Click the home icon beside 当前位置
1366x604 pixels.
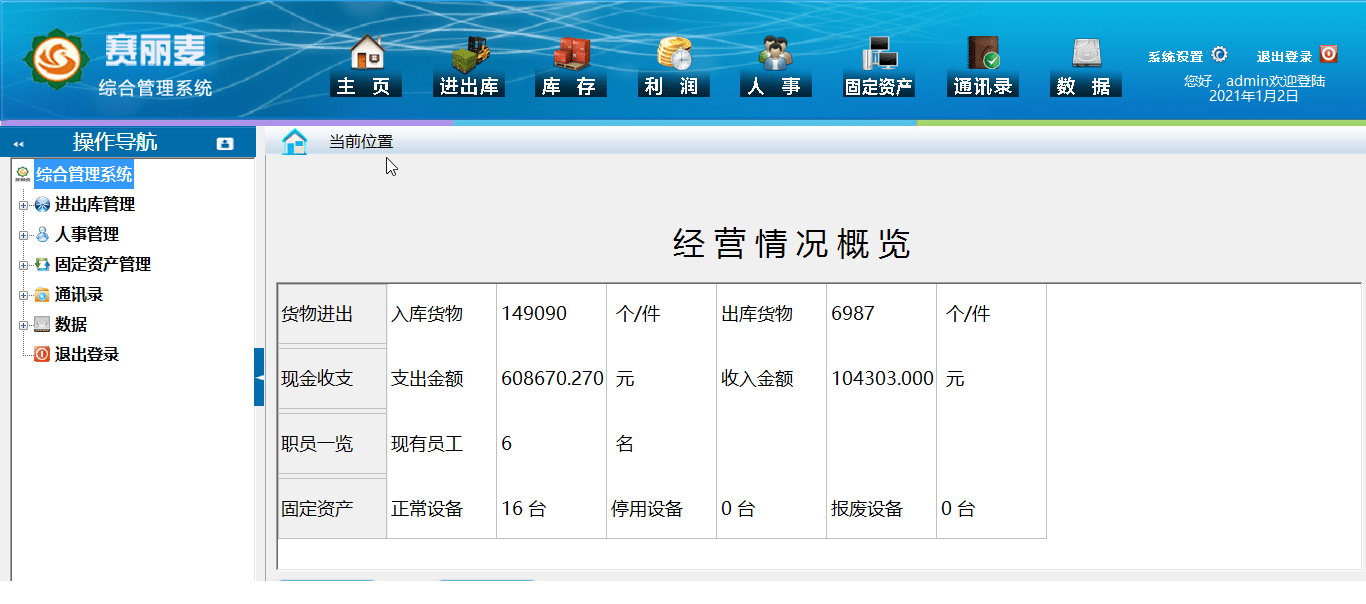[294, 142]
